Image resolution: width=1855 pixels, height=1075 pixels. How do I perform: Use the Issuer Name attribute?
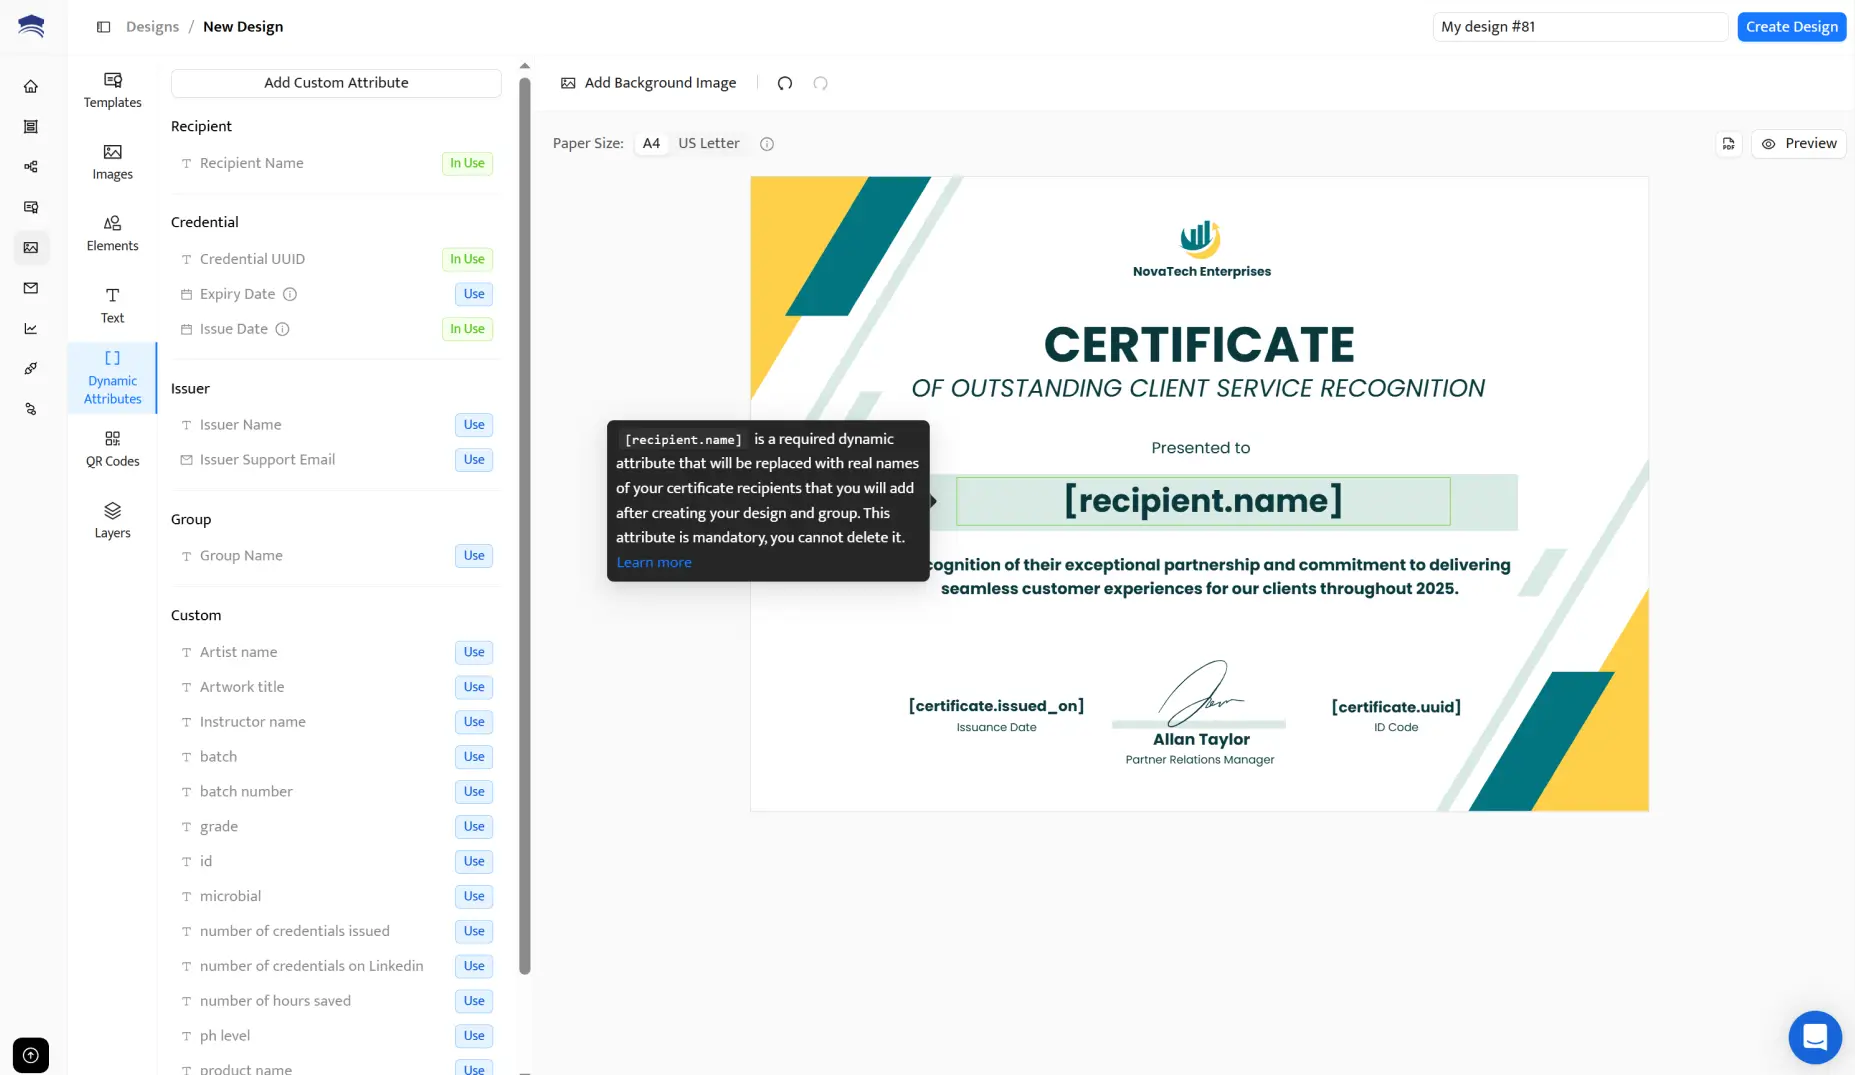pos(474,425)
